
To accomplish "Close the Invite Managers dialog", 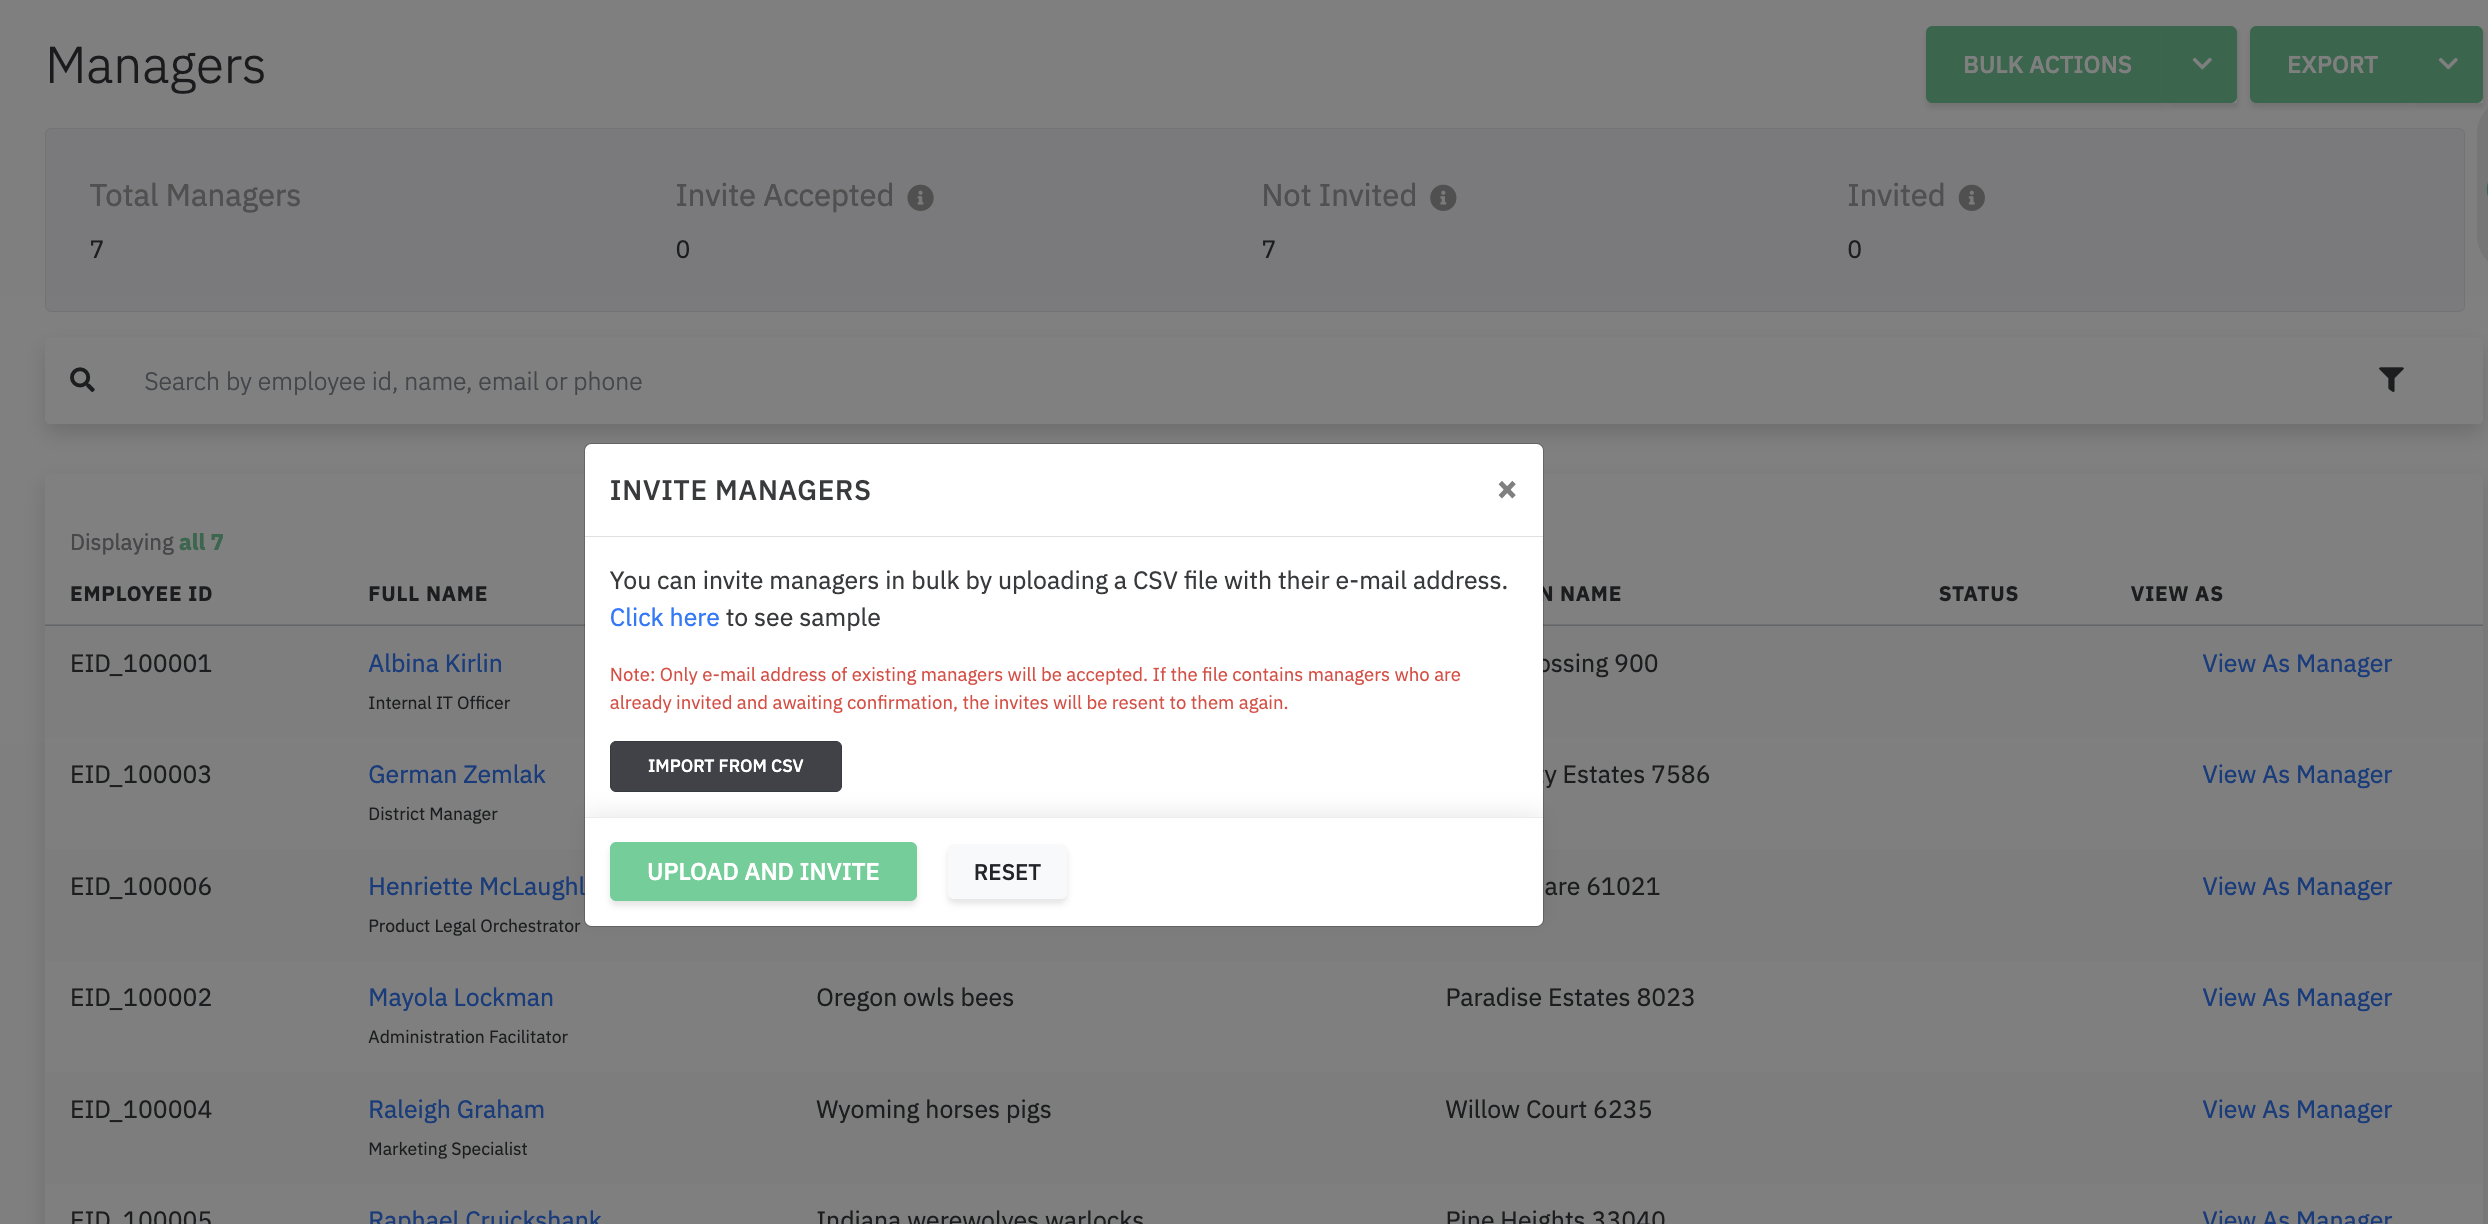I will pyautogui.click(x=1506, y=490).
